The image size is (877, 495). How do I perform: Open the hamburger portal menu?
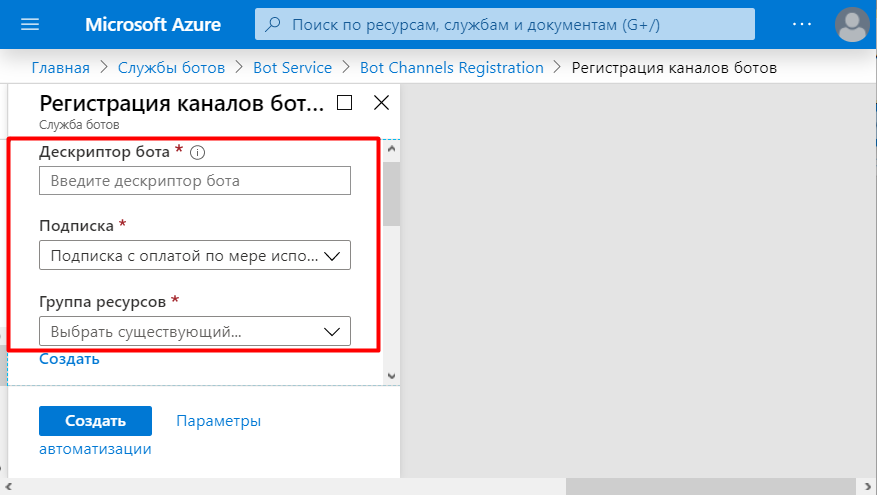[30, 24]
